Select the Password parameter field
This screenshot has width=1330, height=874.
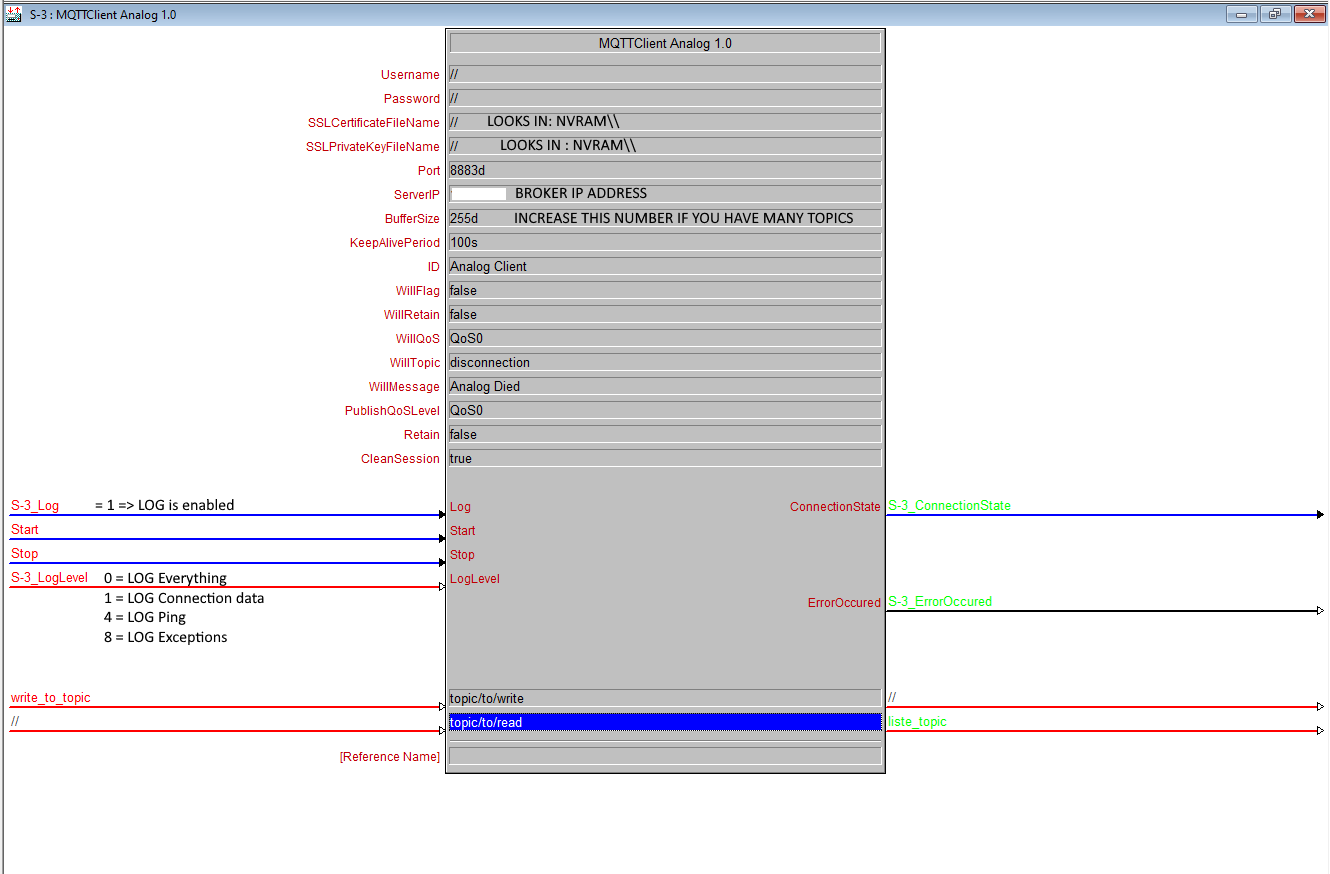pos(665,98)
